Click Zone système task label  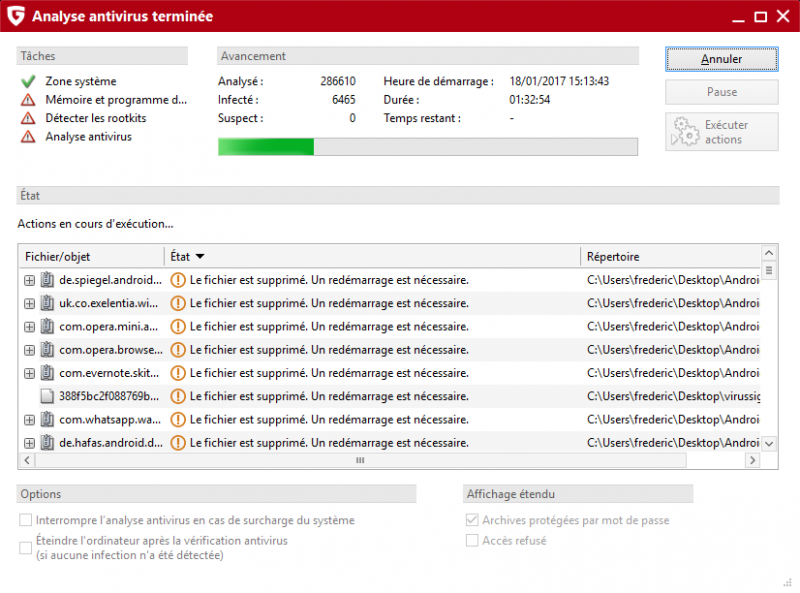(x=81, y=82)
